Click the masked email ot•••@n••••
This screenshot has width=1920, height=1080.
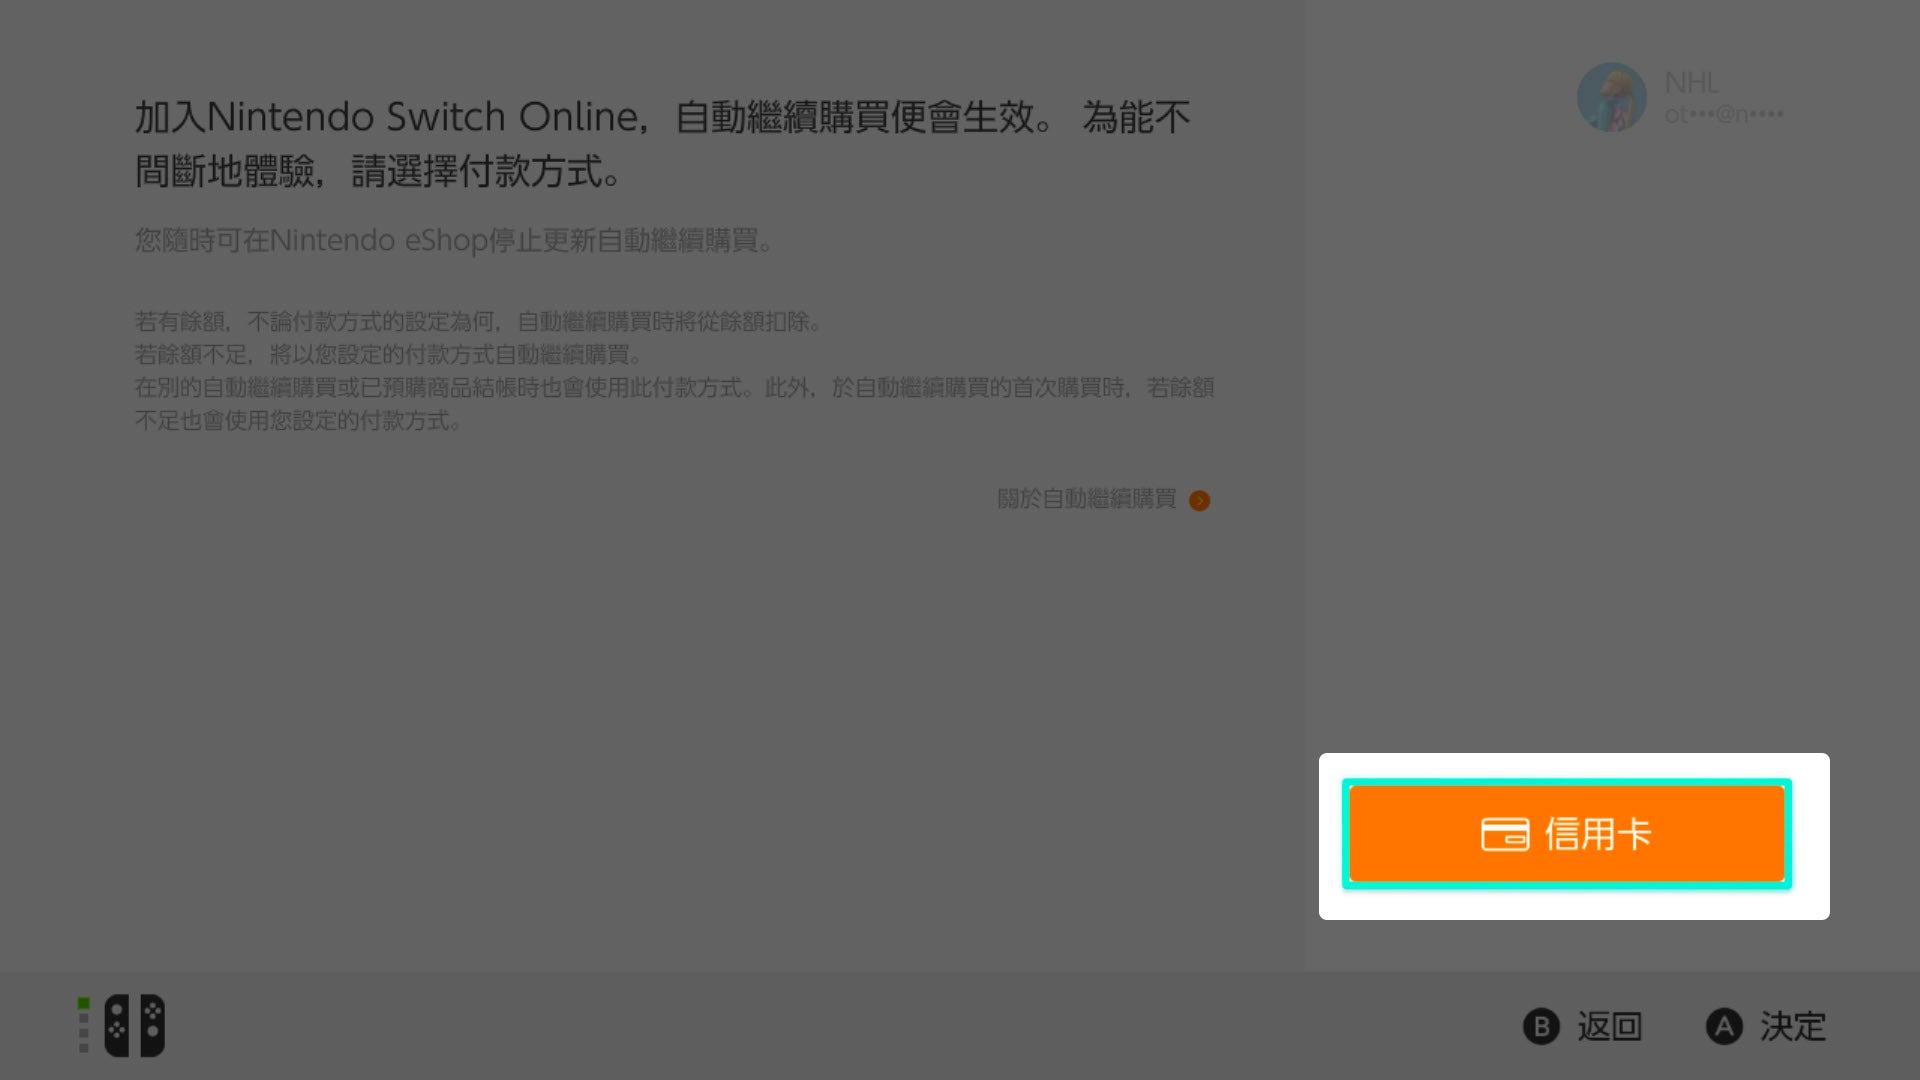pyautogui.click(x=1724, y=115)
